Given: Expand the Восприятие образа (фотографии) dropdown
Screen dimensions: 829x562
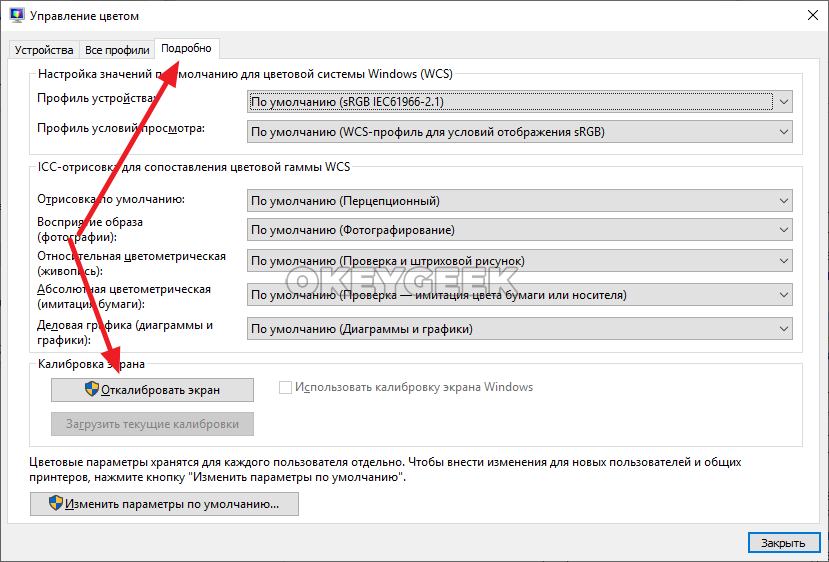Looking at the screenshot, I should 519,230.
